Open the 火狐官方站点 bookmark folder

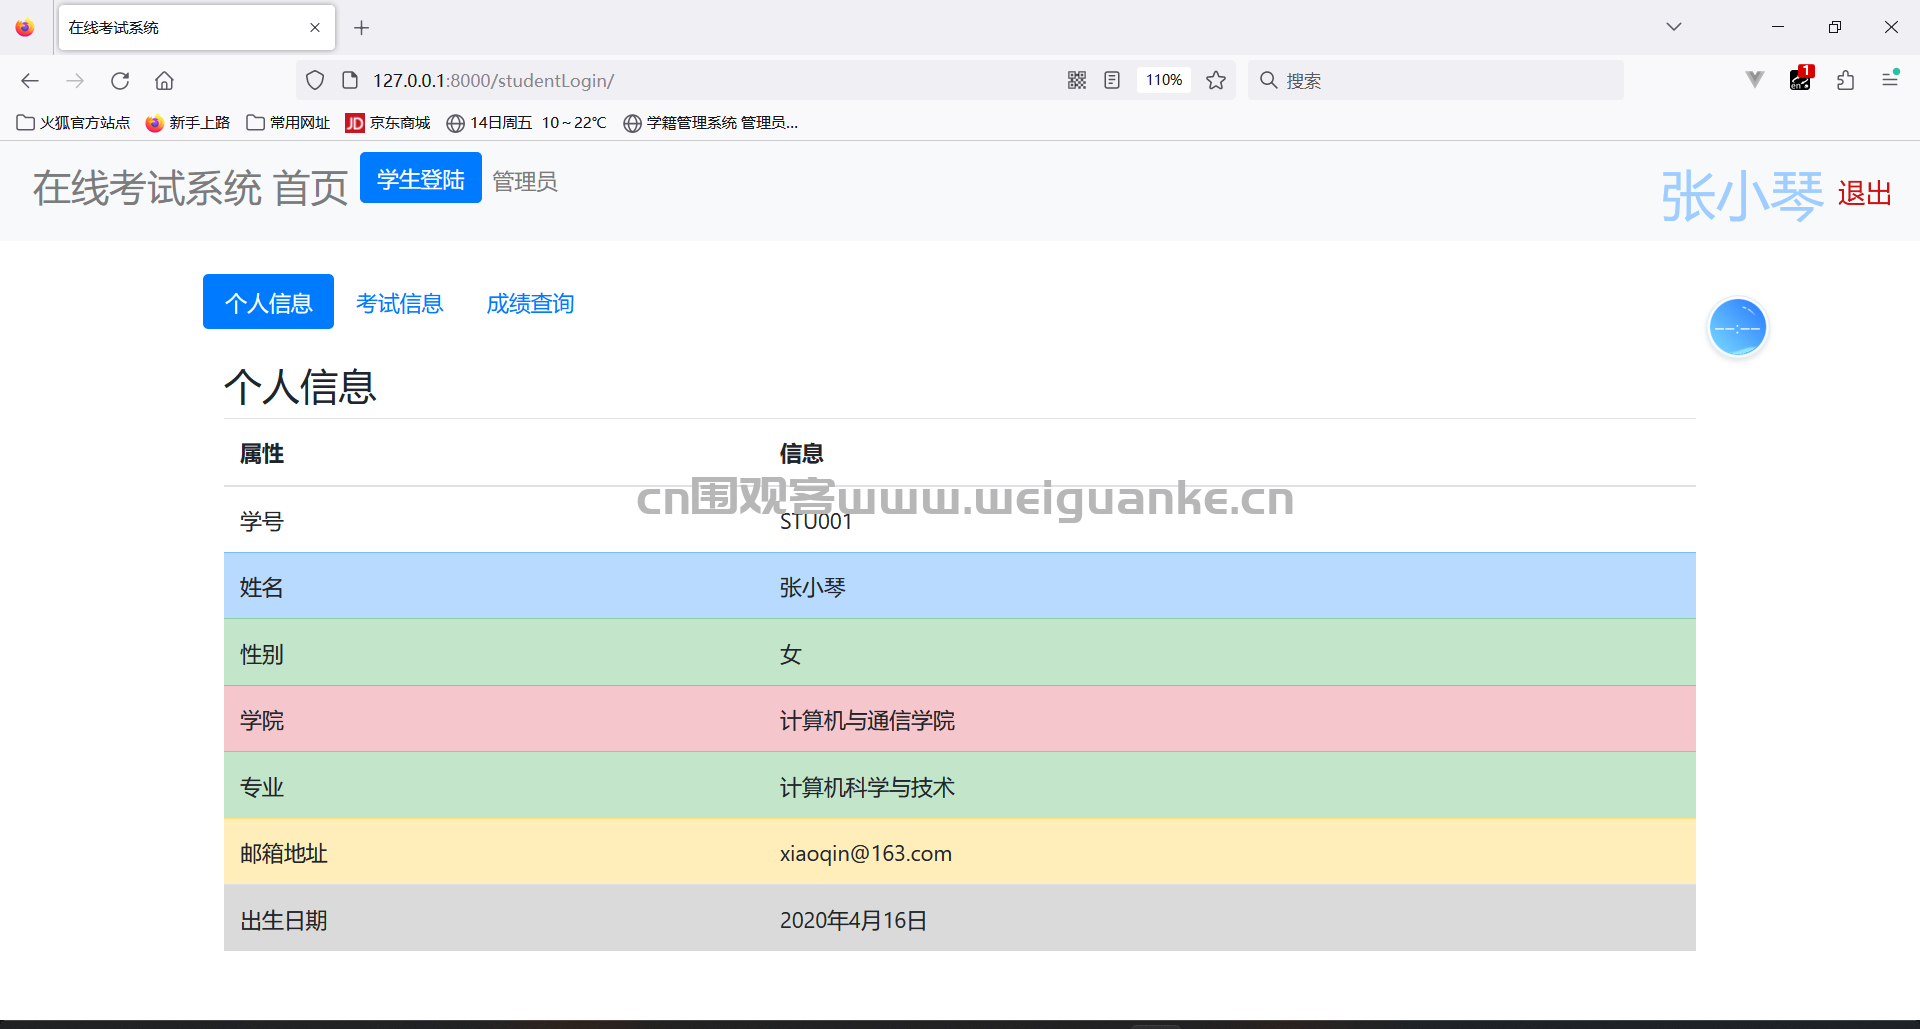[74, 123]
